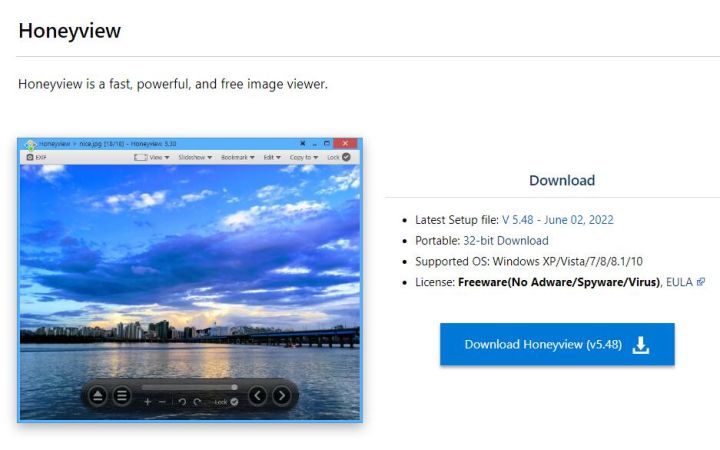Open the EULA link
720x450 pixels.
pos(679,282)
